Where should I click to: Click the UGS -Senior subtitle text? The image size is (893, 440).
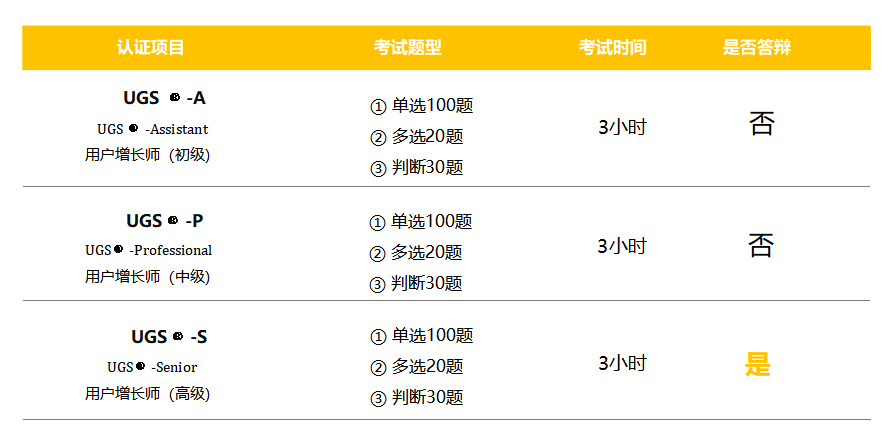[152, 367]
